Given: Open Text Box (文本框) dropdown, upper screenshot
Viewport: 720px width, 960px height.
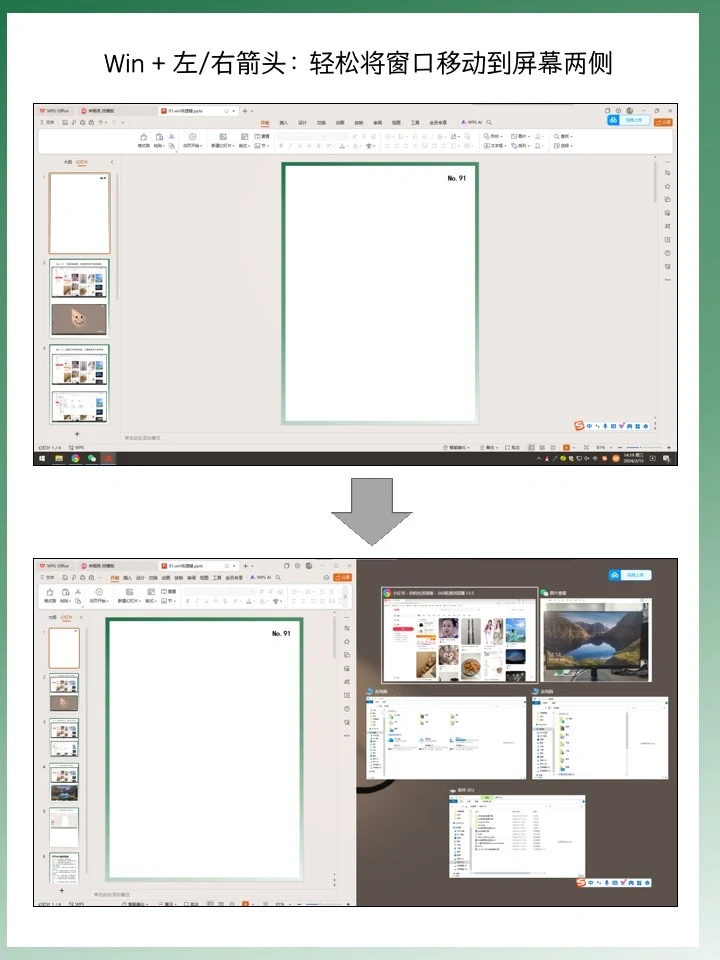Looking at the screenshot, I should [x=495, y=146].
